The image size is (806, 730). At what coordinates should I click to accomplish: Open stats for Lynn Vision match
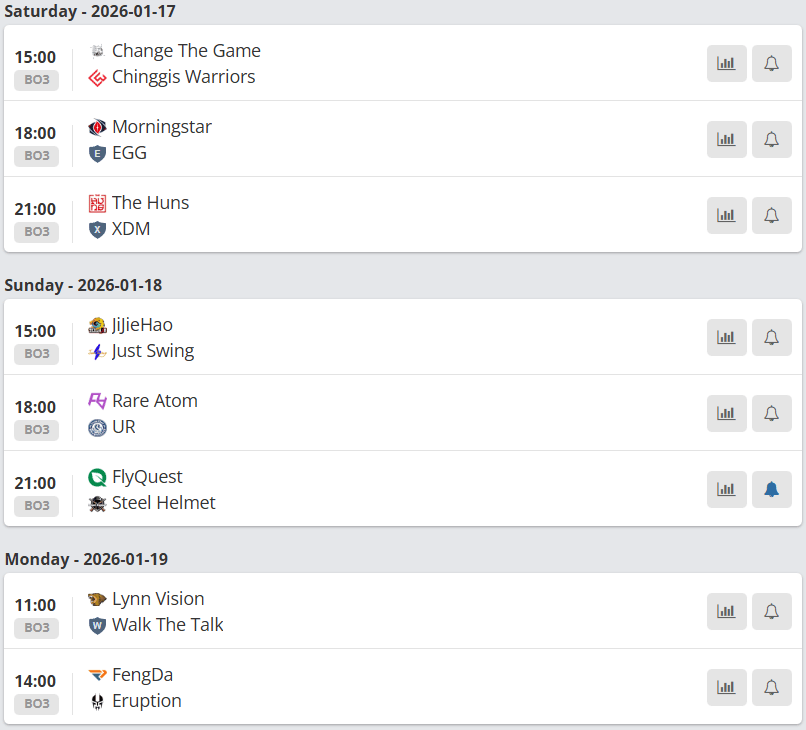click(x=726, y=611)
